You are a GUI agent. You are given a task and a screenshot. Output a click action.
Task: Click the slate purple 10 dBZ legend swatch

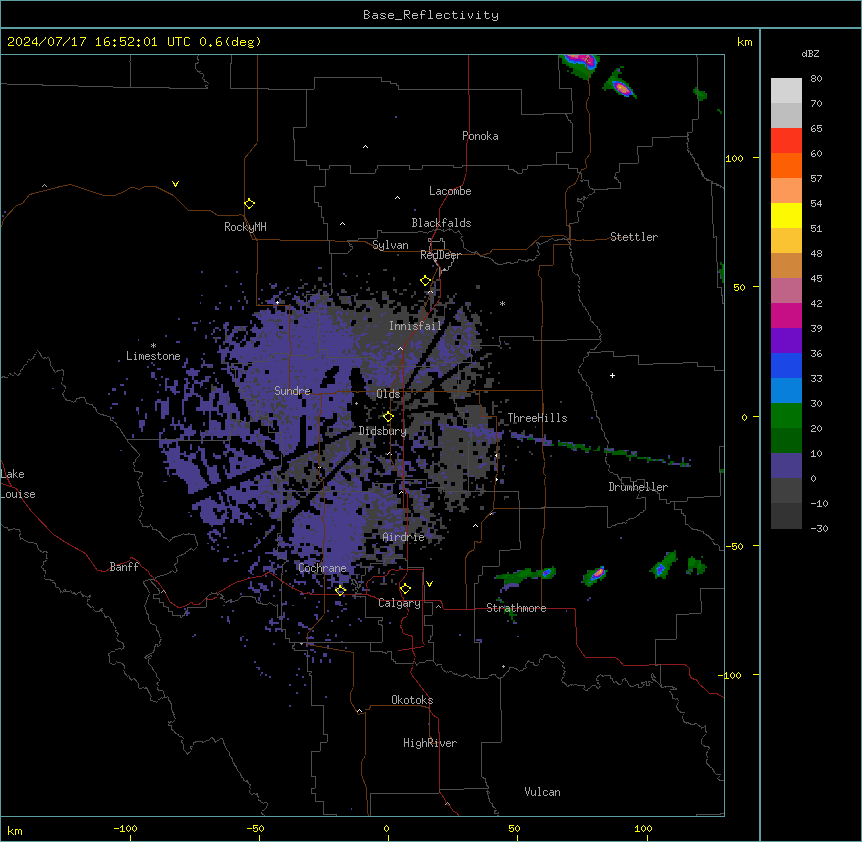pos(786,466)
